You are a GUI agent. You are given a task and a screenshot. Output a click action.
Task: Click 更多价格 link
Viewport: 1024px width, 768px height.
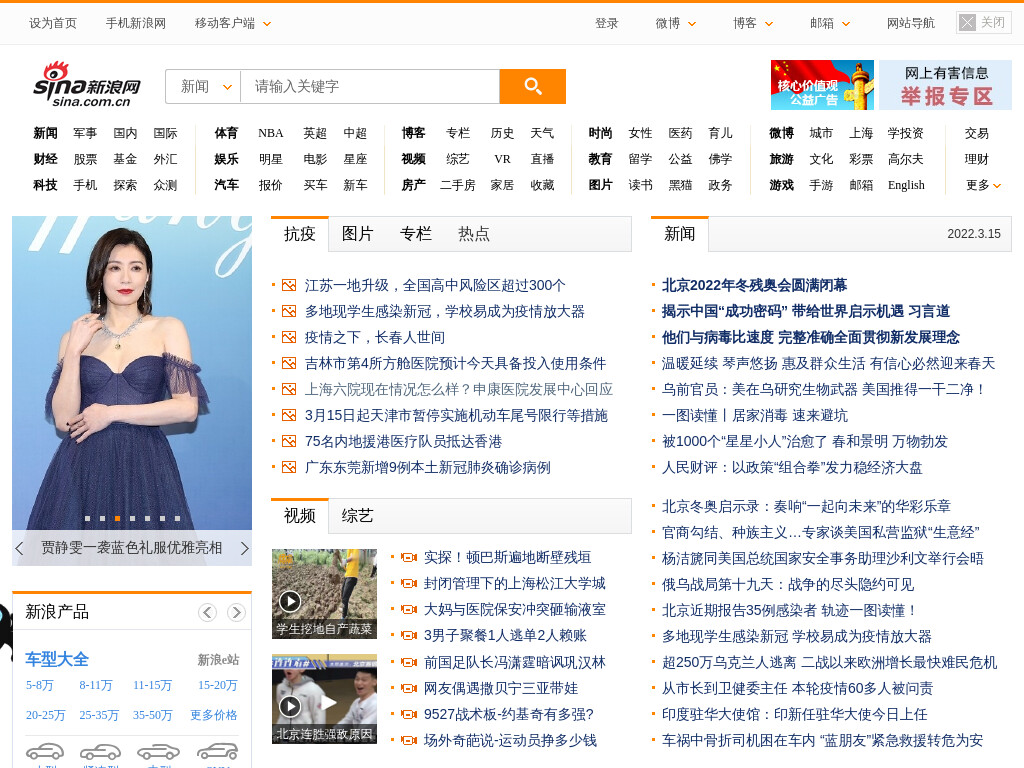(x=214, y=715)
